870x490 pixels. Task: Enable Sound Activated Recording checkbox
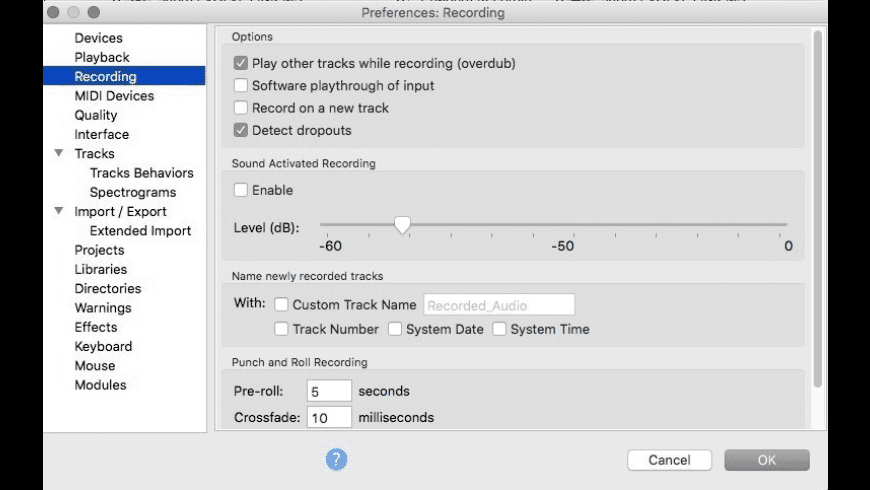240,190
